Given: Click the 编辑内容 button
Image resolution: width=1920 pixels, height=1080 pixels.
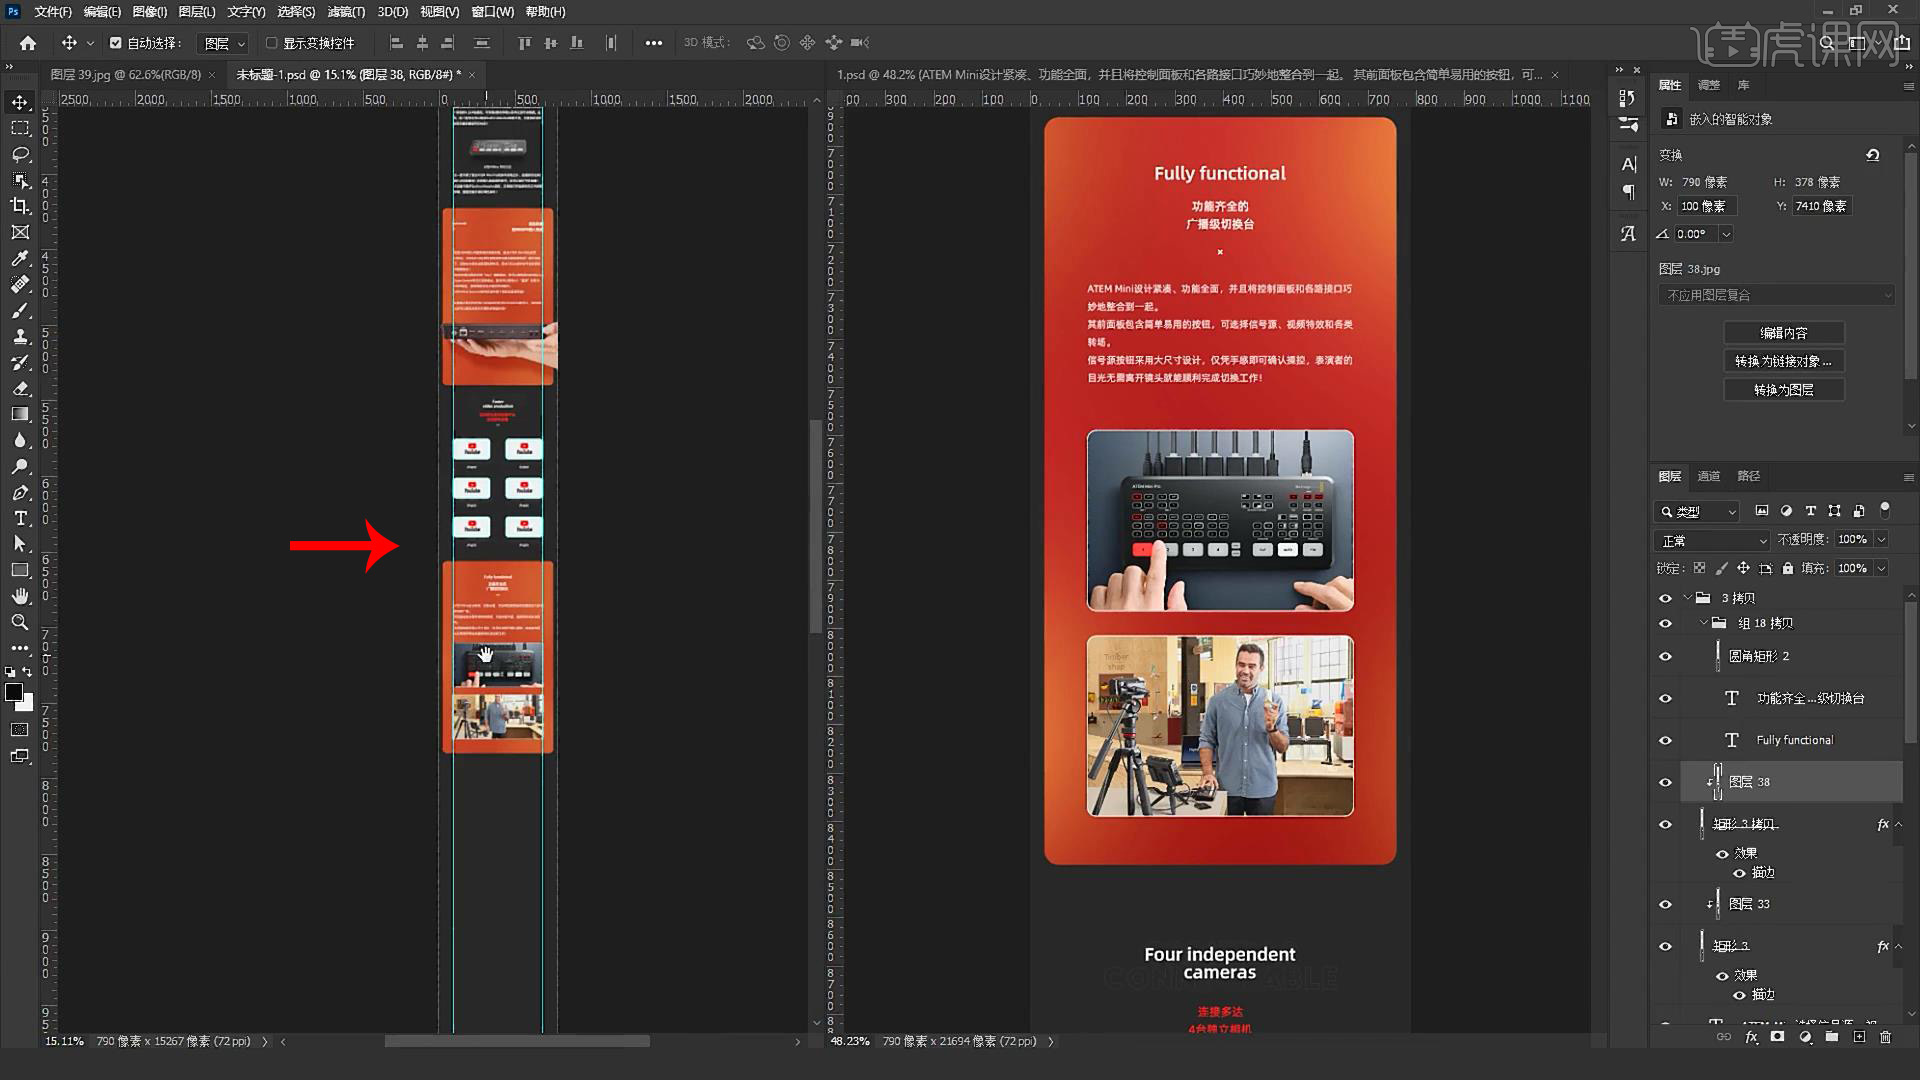Looking at the screenshot, I should click(1784, 333).
